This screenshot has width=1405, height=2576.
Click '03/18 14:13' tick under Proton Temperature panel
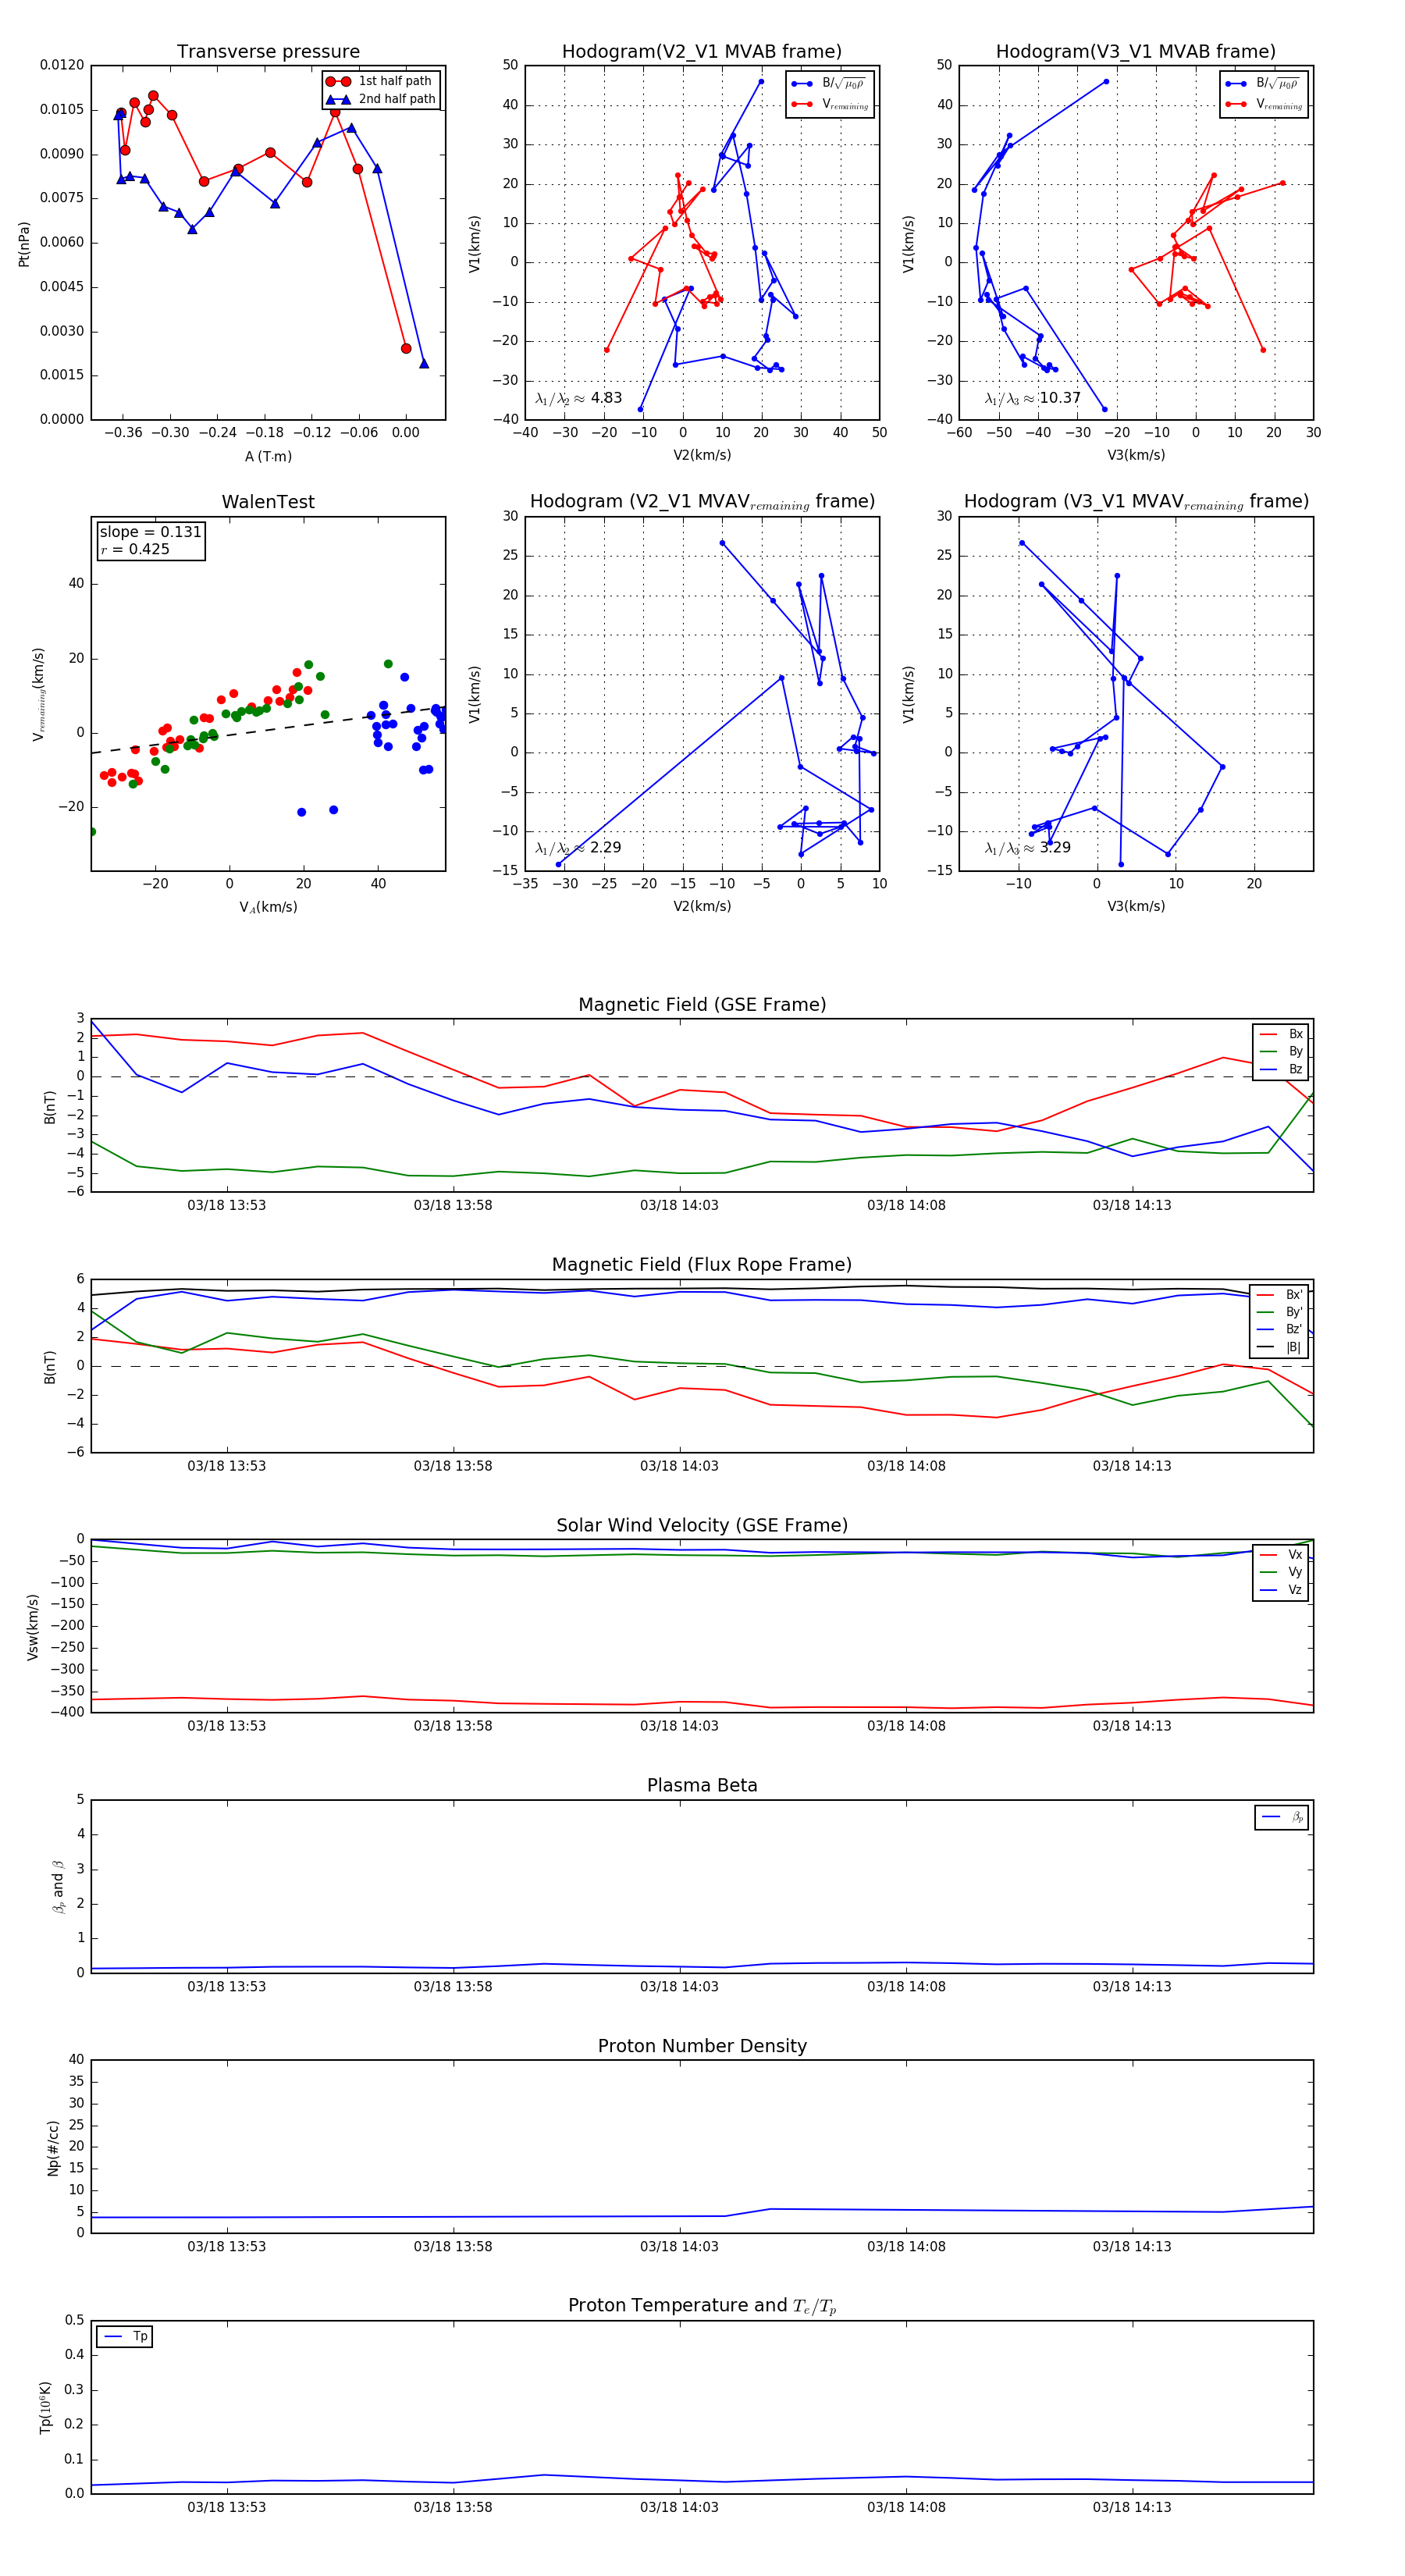coord(1132,2507)
